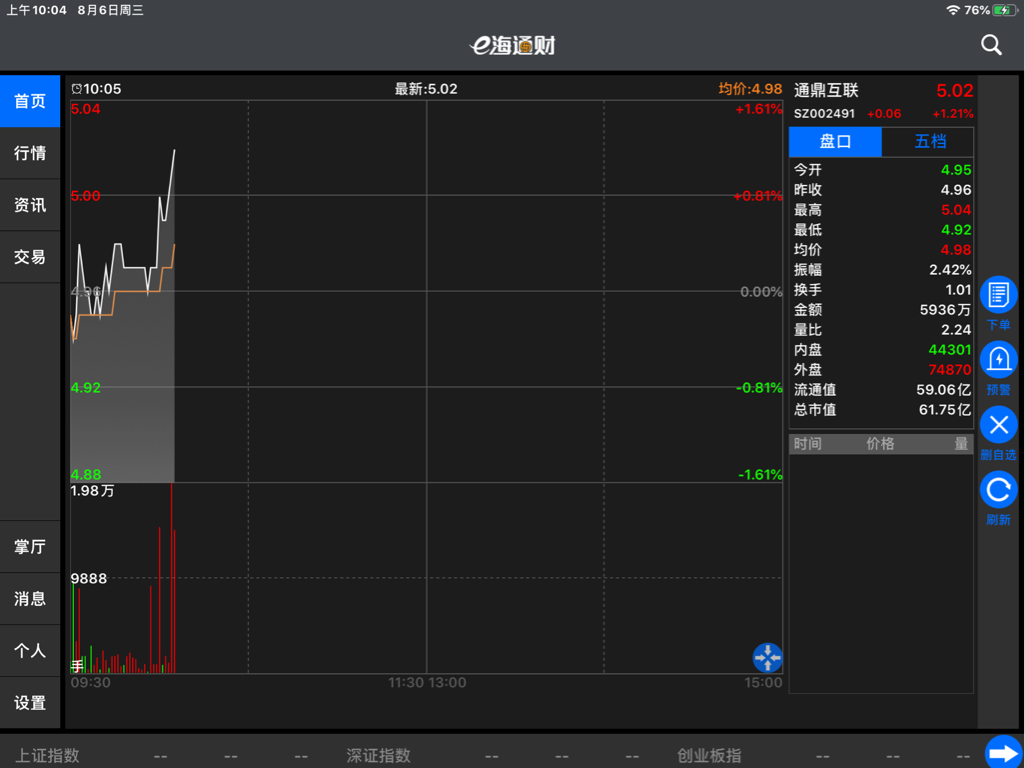Go to 首页 in the sidebar
The image size is (1025, 768).
pyautogui.click(x=30, y=101)
